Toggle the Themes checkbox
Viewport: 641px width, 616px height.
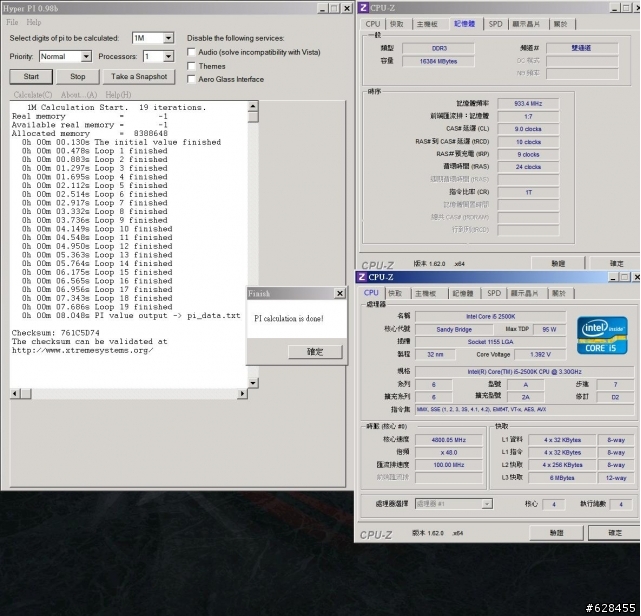click(191, 66)
